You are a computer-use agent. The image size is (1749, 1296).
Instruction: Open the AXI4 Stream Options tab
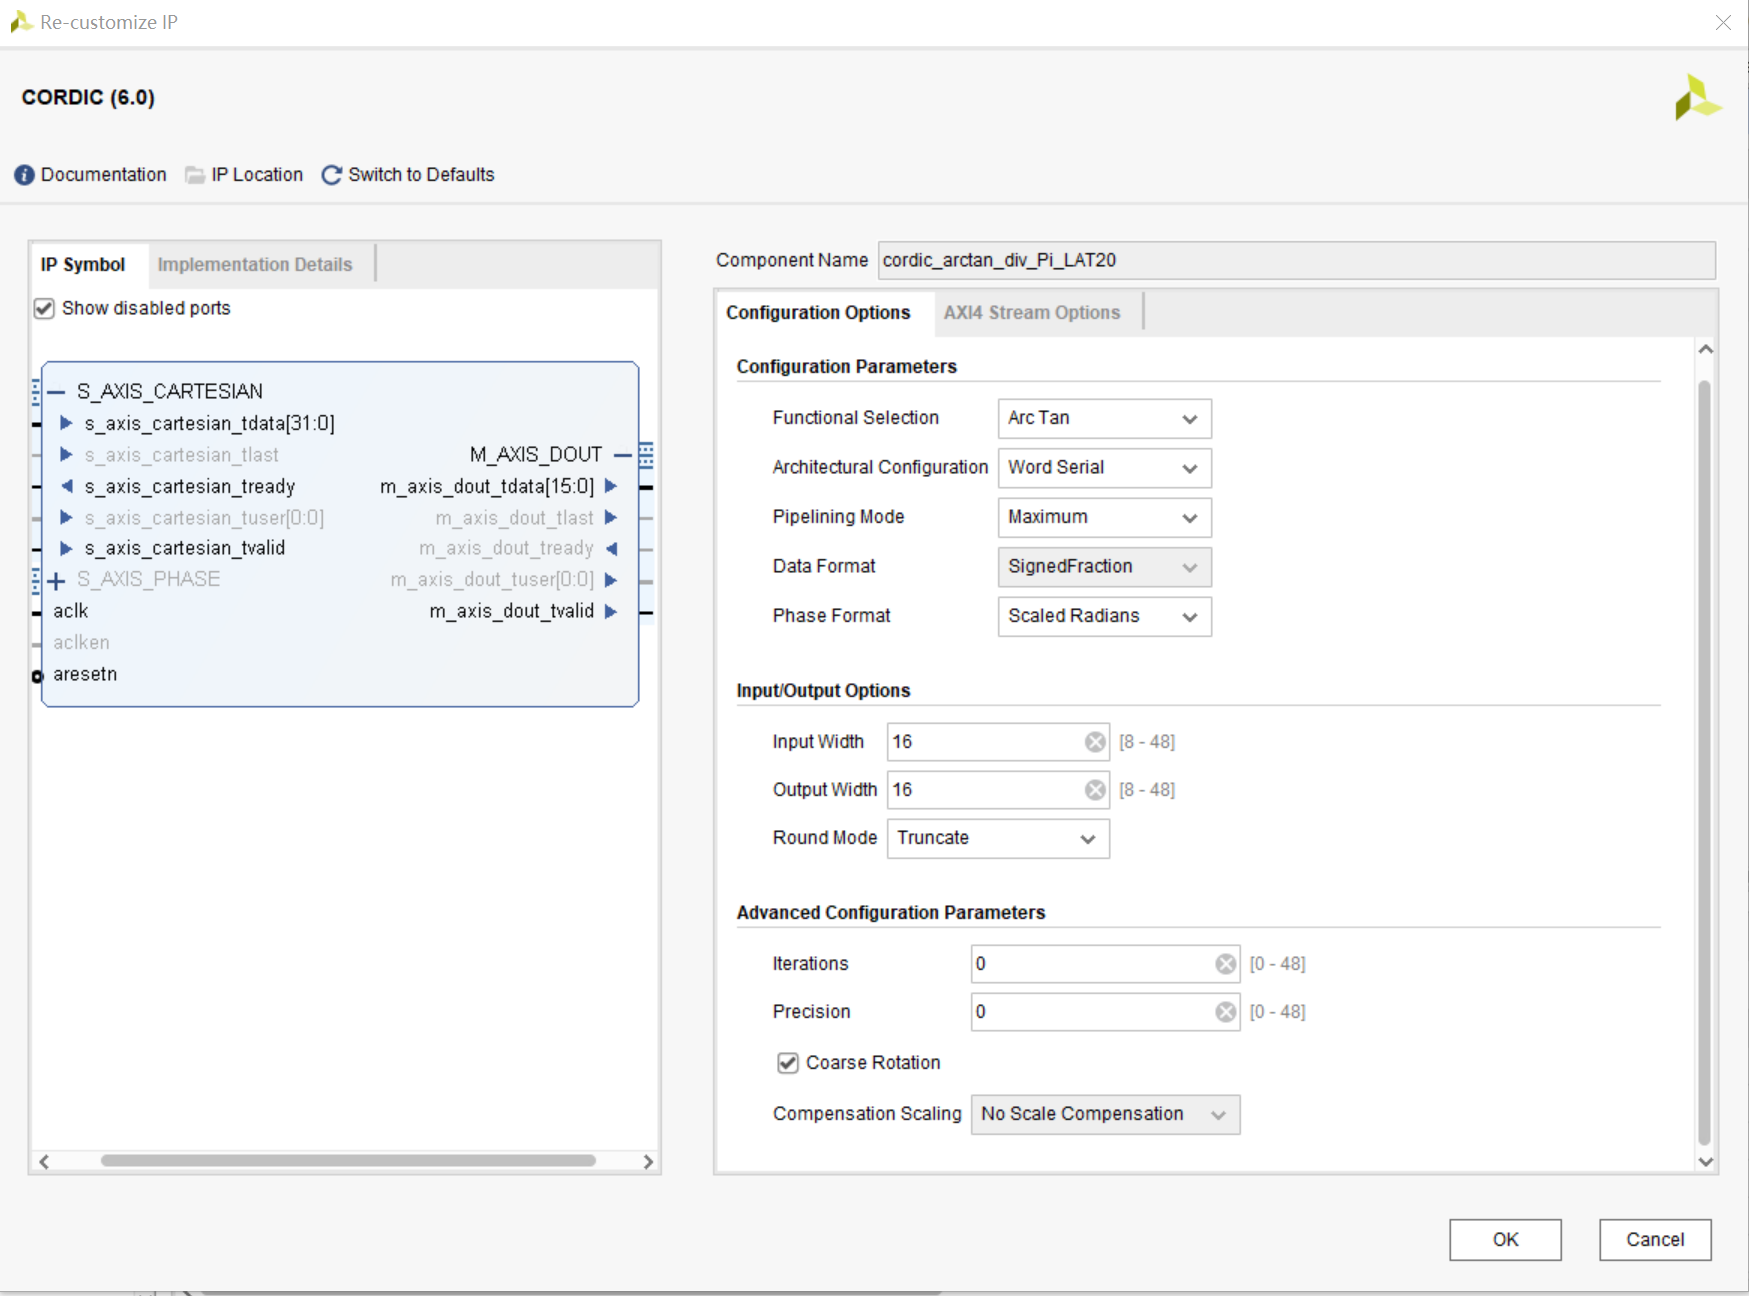(1031, 312)
